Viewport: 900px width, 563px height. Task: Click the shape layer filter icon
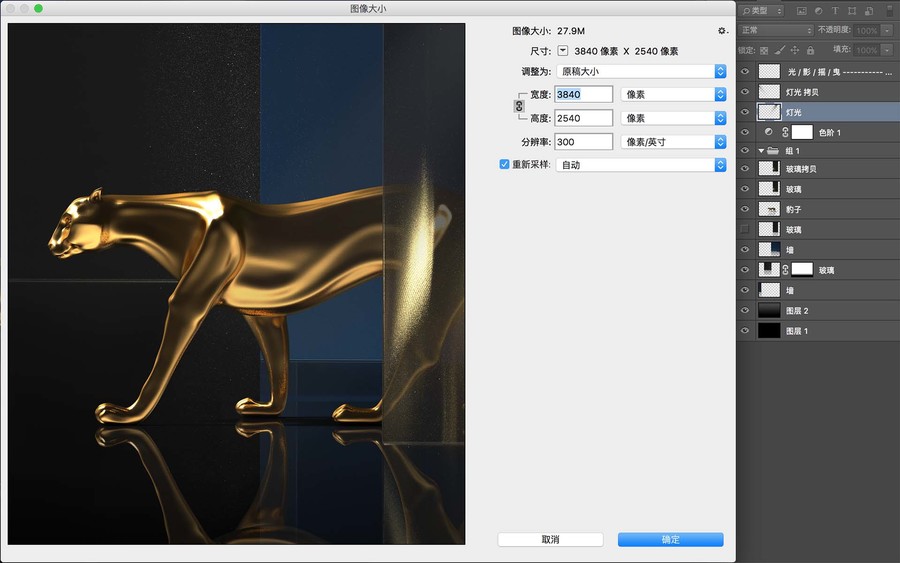[x=852, y=11]
